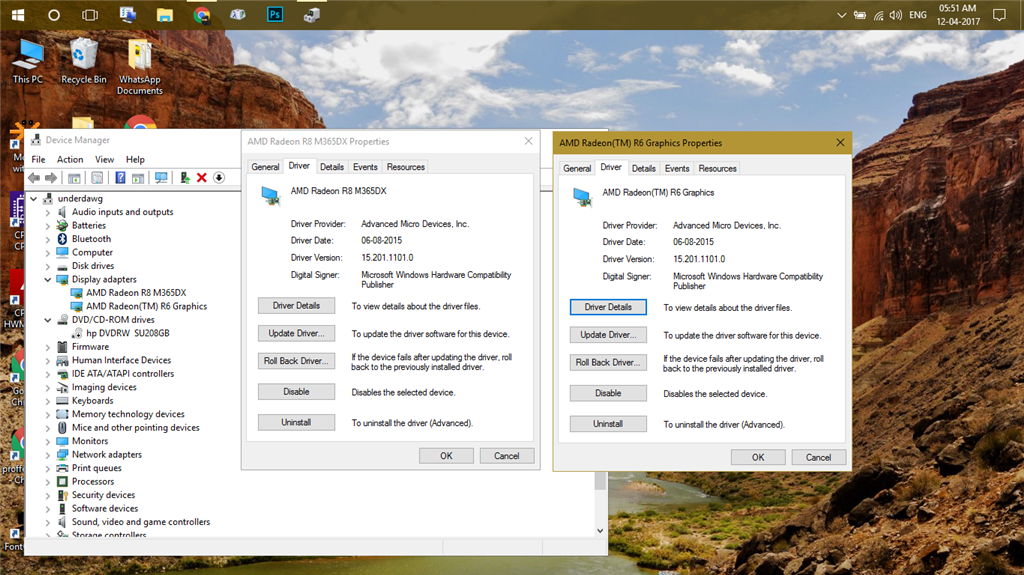
Task: Open WhatsApp Documents desktop folder
Action: click(140, 67)
